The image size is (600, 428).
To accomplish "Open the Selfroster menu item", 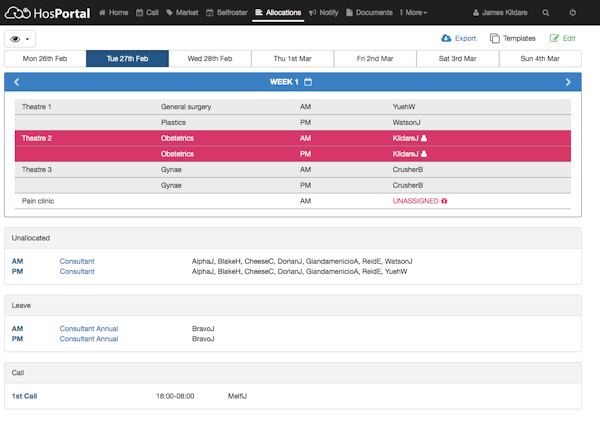I will click(x=228, y=13).
